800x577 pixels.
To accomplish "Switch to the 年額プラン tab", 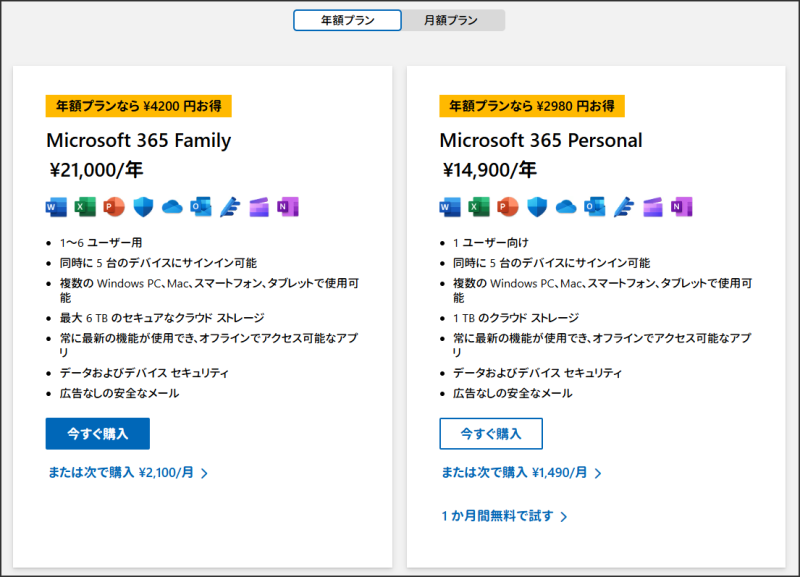I will click(x=347, y=20).
